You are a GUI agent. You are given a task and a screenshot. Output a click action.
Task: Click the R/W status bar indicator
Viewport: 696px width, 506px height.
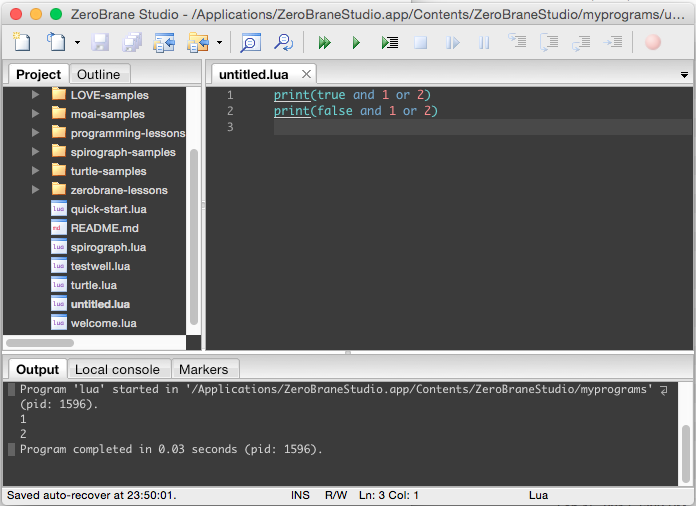pos(336,495)
